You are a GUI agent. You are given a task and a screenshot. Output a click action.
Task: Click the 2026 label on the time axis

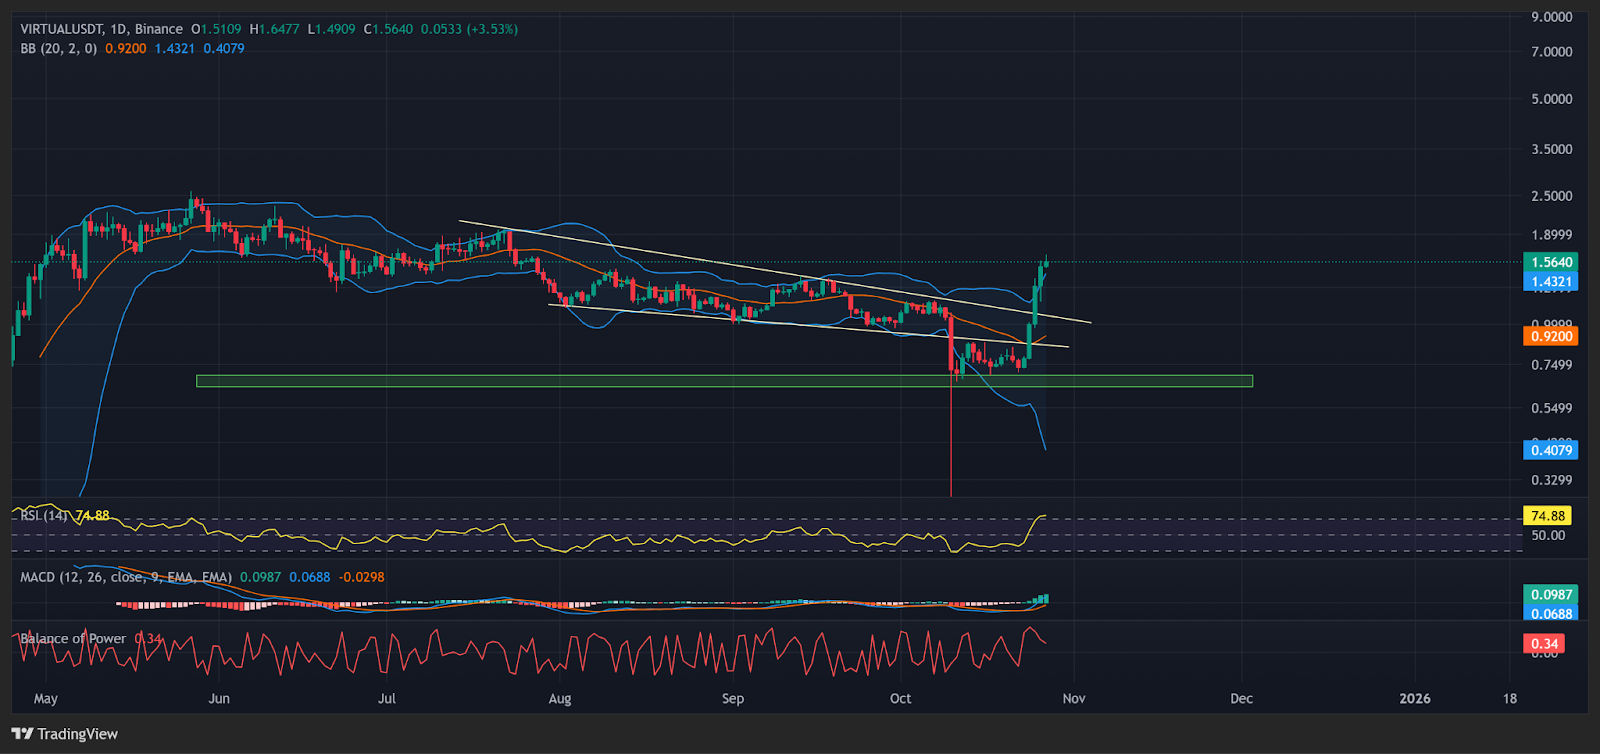point(1414,698)
